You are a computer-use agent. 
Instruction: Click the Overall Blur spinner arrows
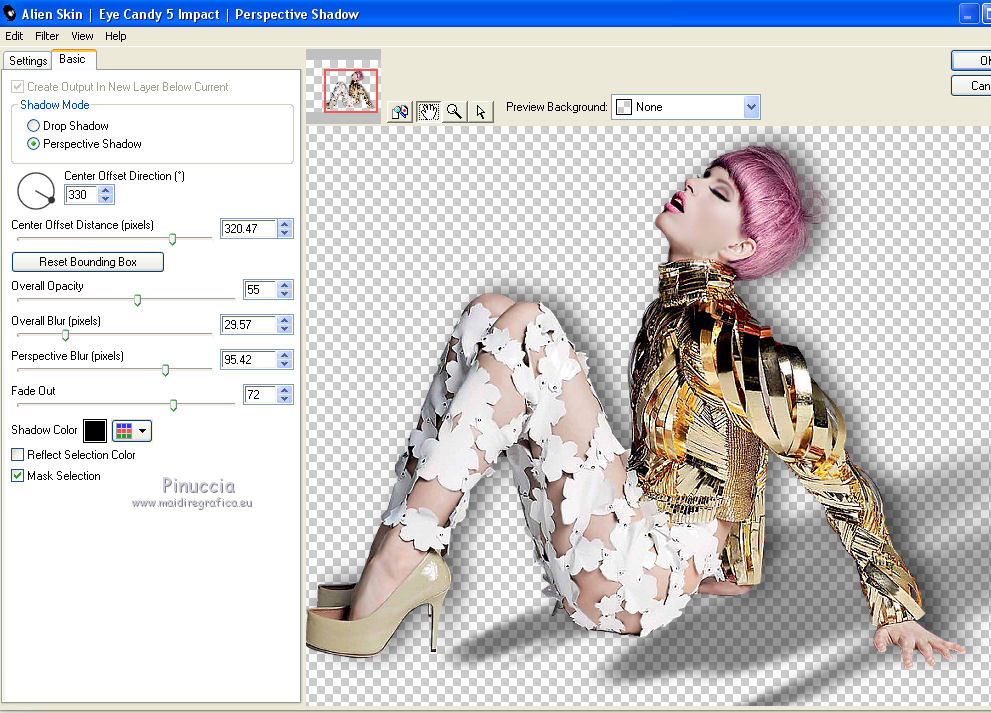click(x=285, y=325)
